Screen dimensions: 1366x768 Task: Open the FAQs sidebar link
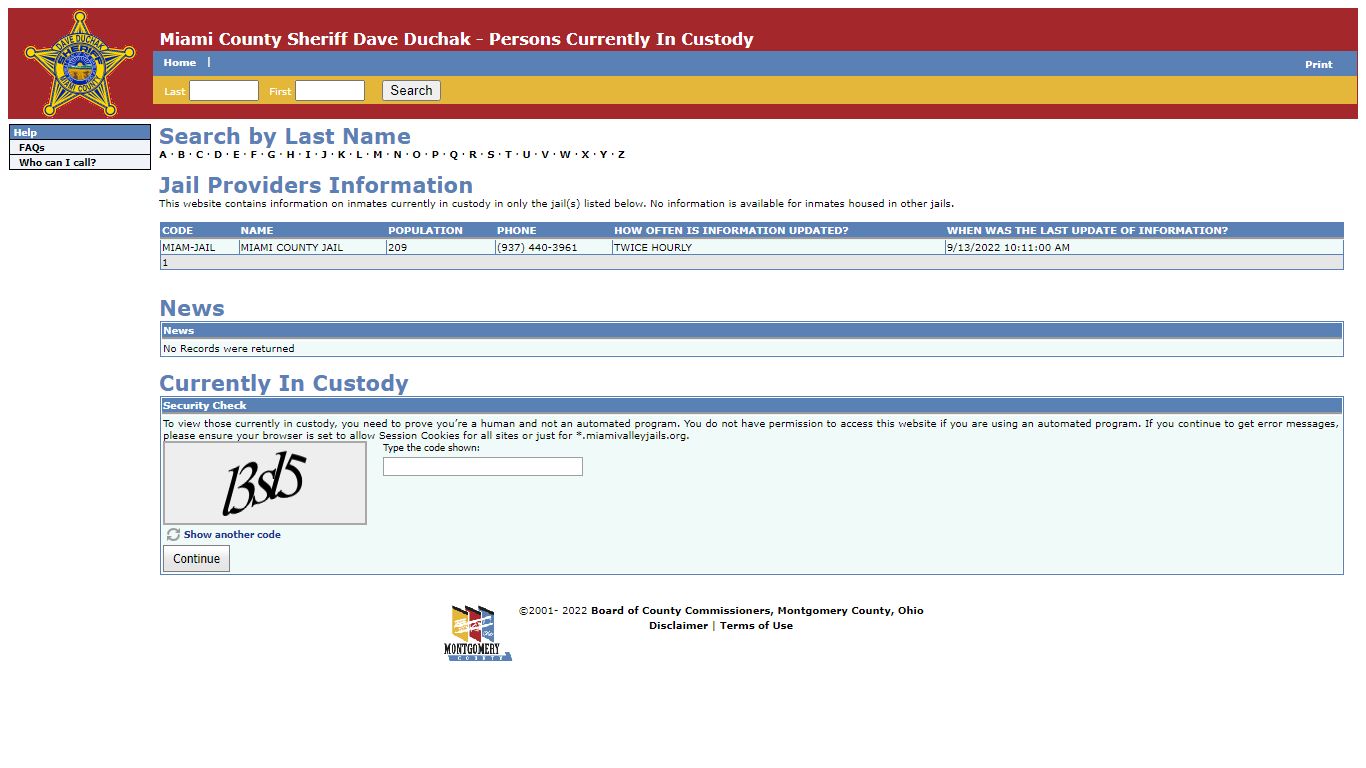tap(32, 148)
